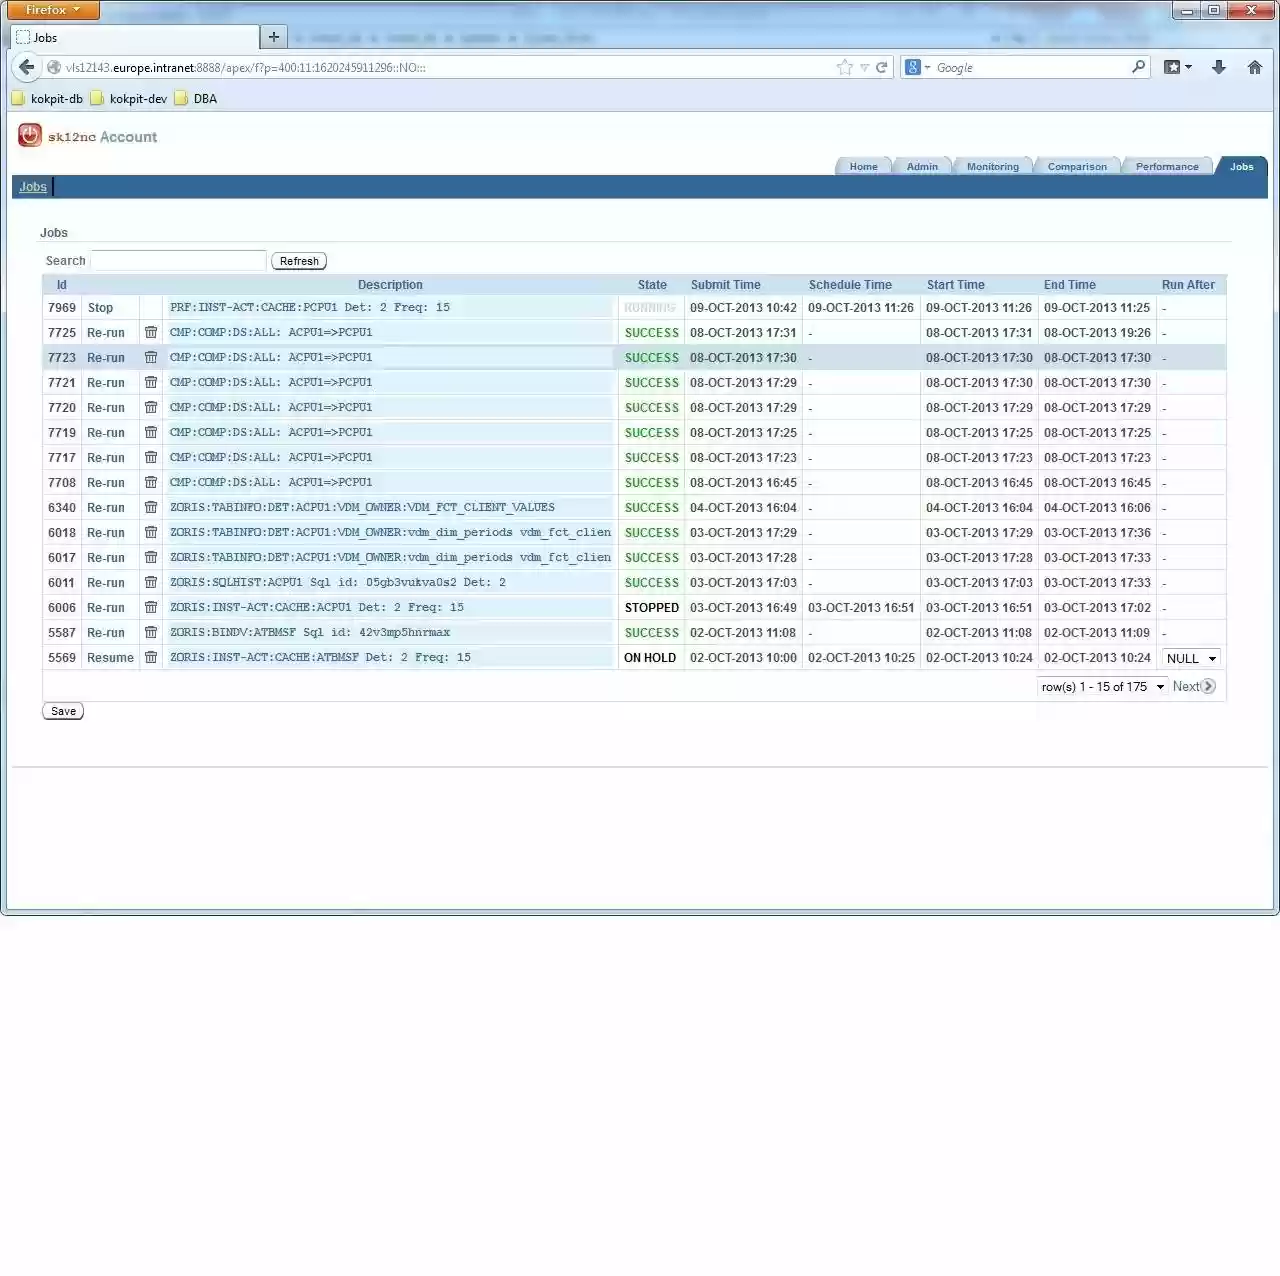Image resolution: width=1280 pixels, height=1276 pixels.
Task: Remove job 6006 via the delete icon
Action: (x=151, y=607)
